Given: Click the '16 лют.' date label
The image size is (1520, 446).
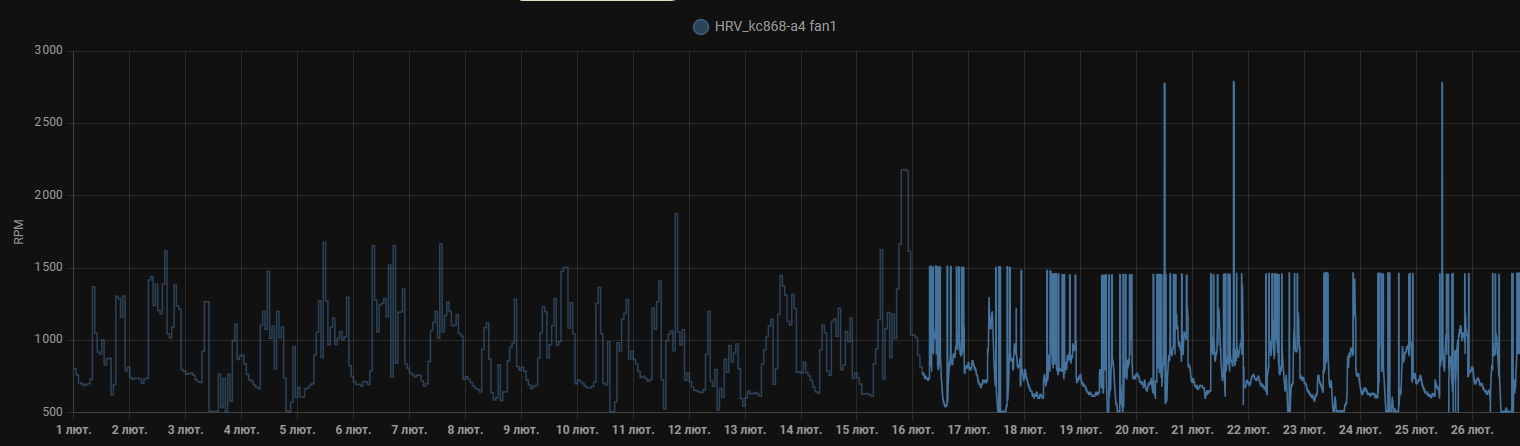Looking at the screenshot, I should click(913, 430).
